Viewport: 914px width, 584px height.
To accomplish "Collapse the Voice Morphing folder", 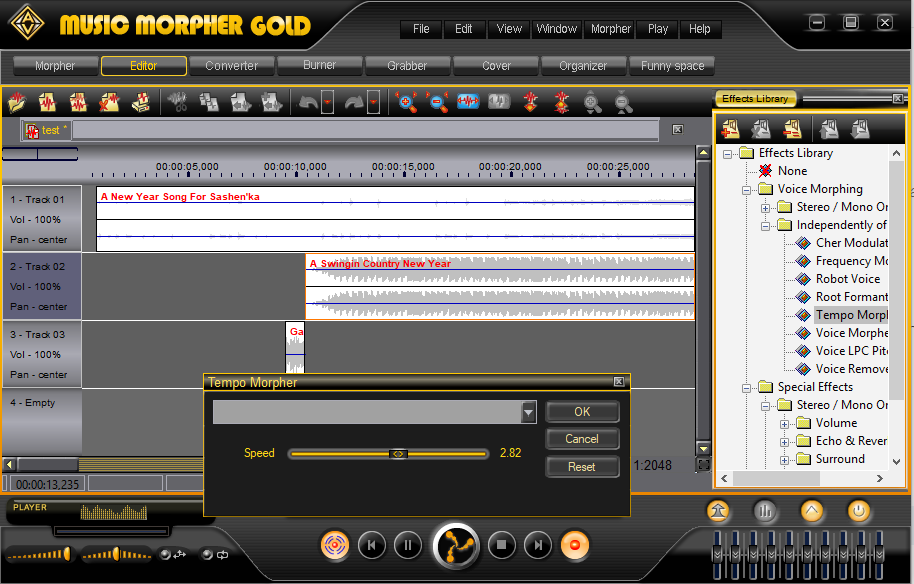I will pyautogui.click(x=746, y=190).
